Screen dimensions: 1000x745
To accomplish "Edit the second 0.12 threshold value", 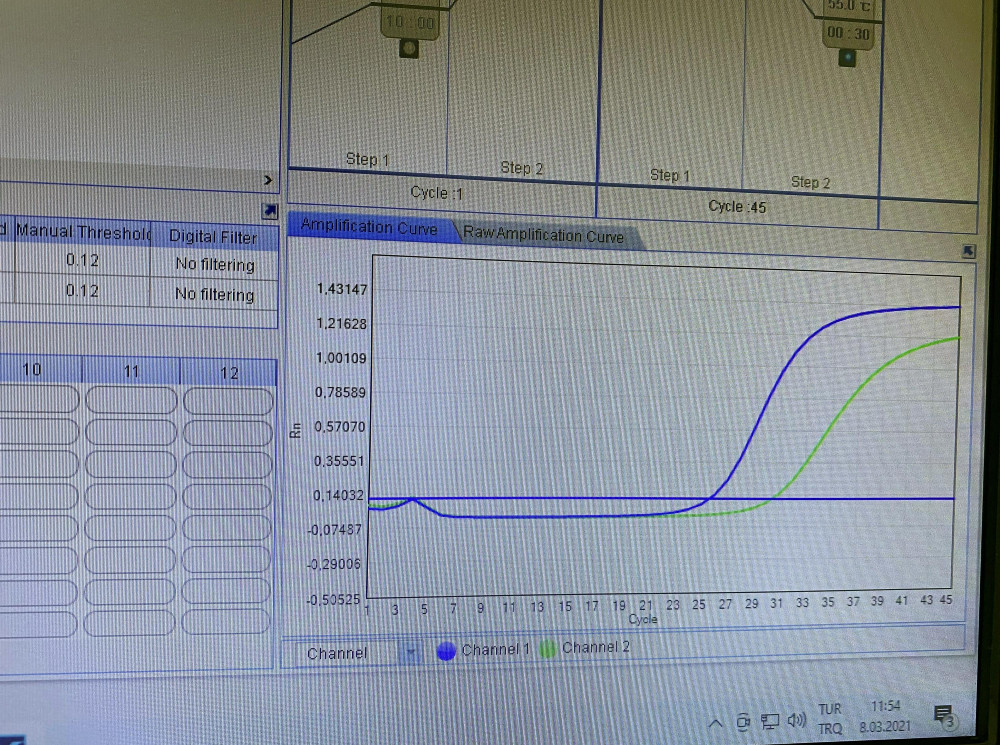I will click(x=82, y=291).
